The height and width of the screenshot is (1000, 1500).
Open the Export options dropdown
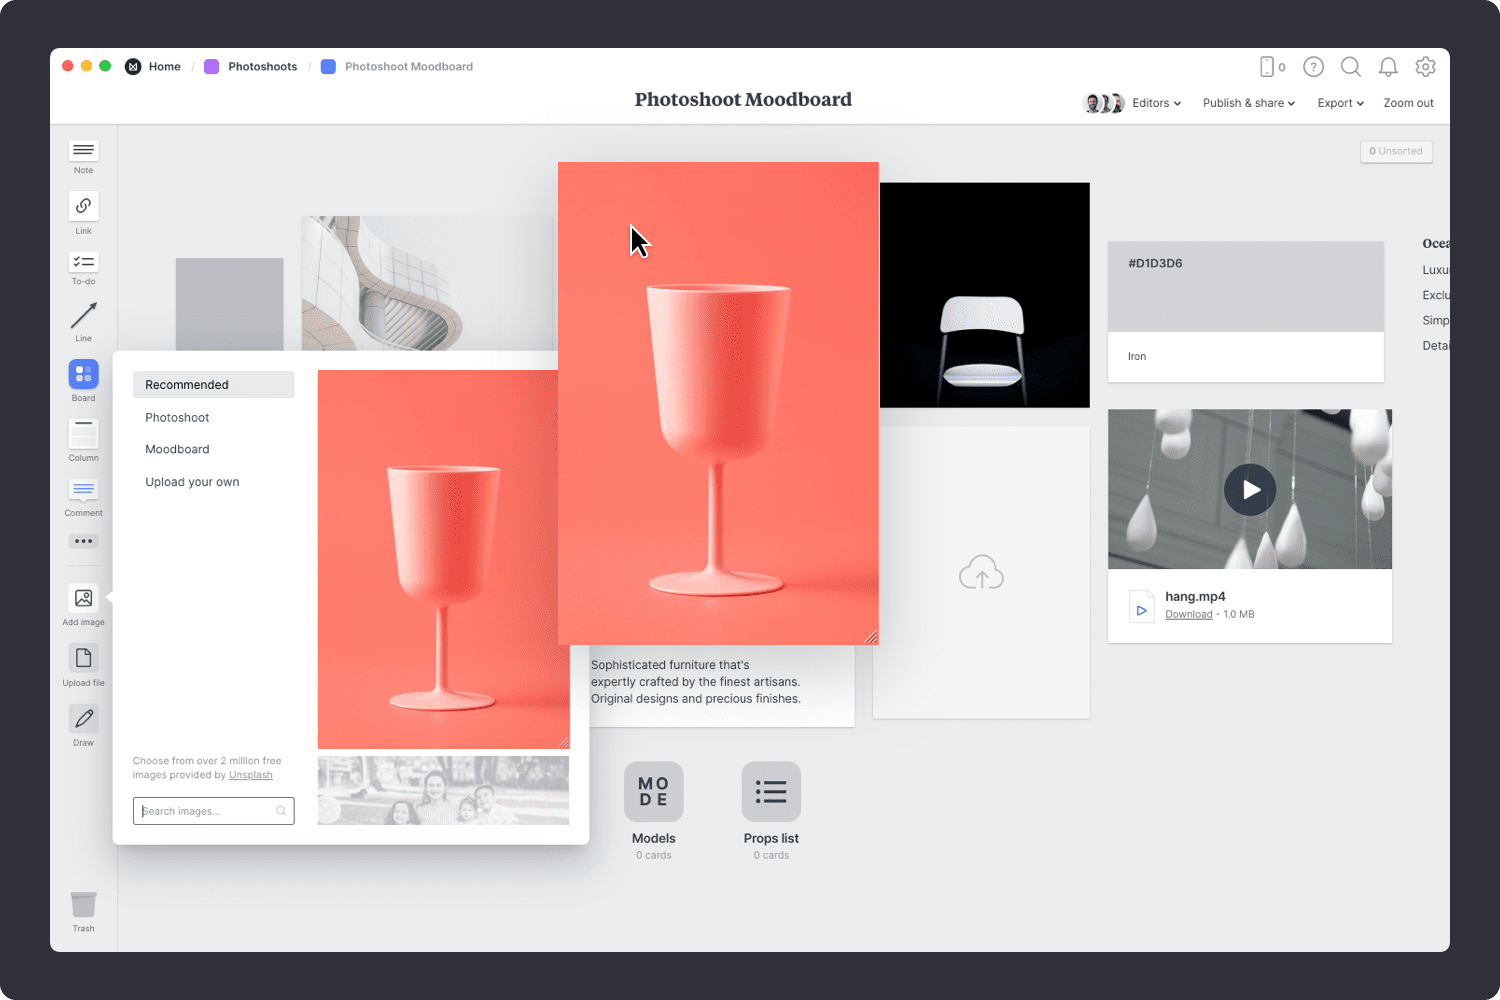1340,103
